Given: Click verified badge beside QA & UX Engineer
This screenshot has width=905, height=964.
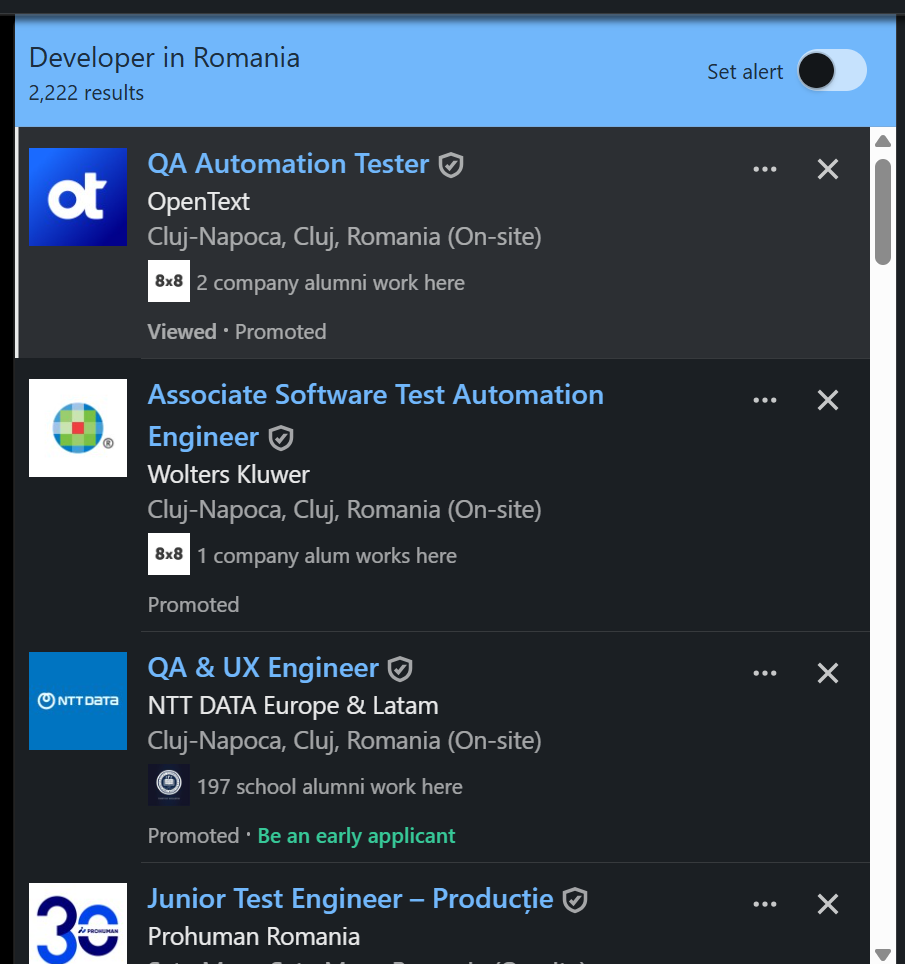Looking at the screenshot, I should 400,669.
